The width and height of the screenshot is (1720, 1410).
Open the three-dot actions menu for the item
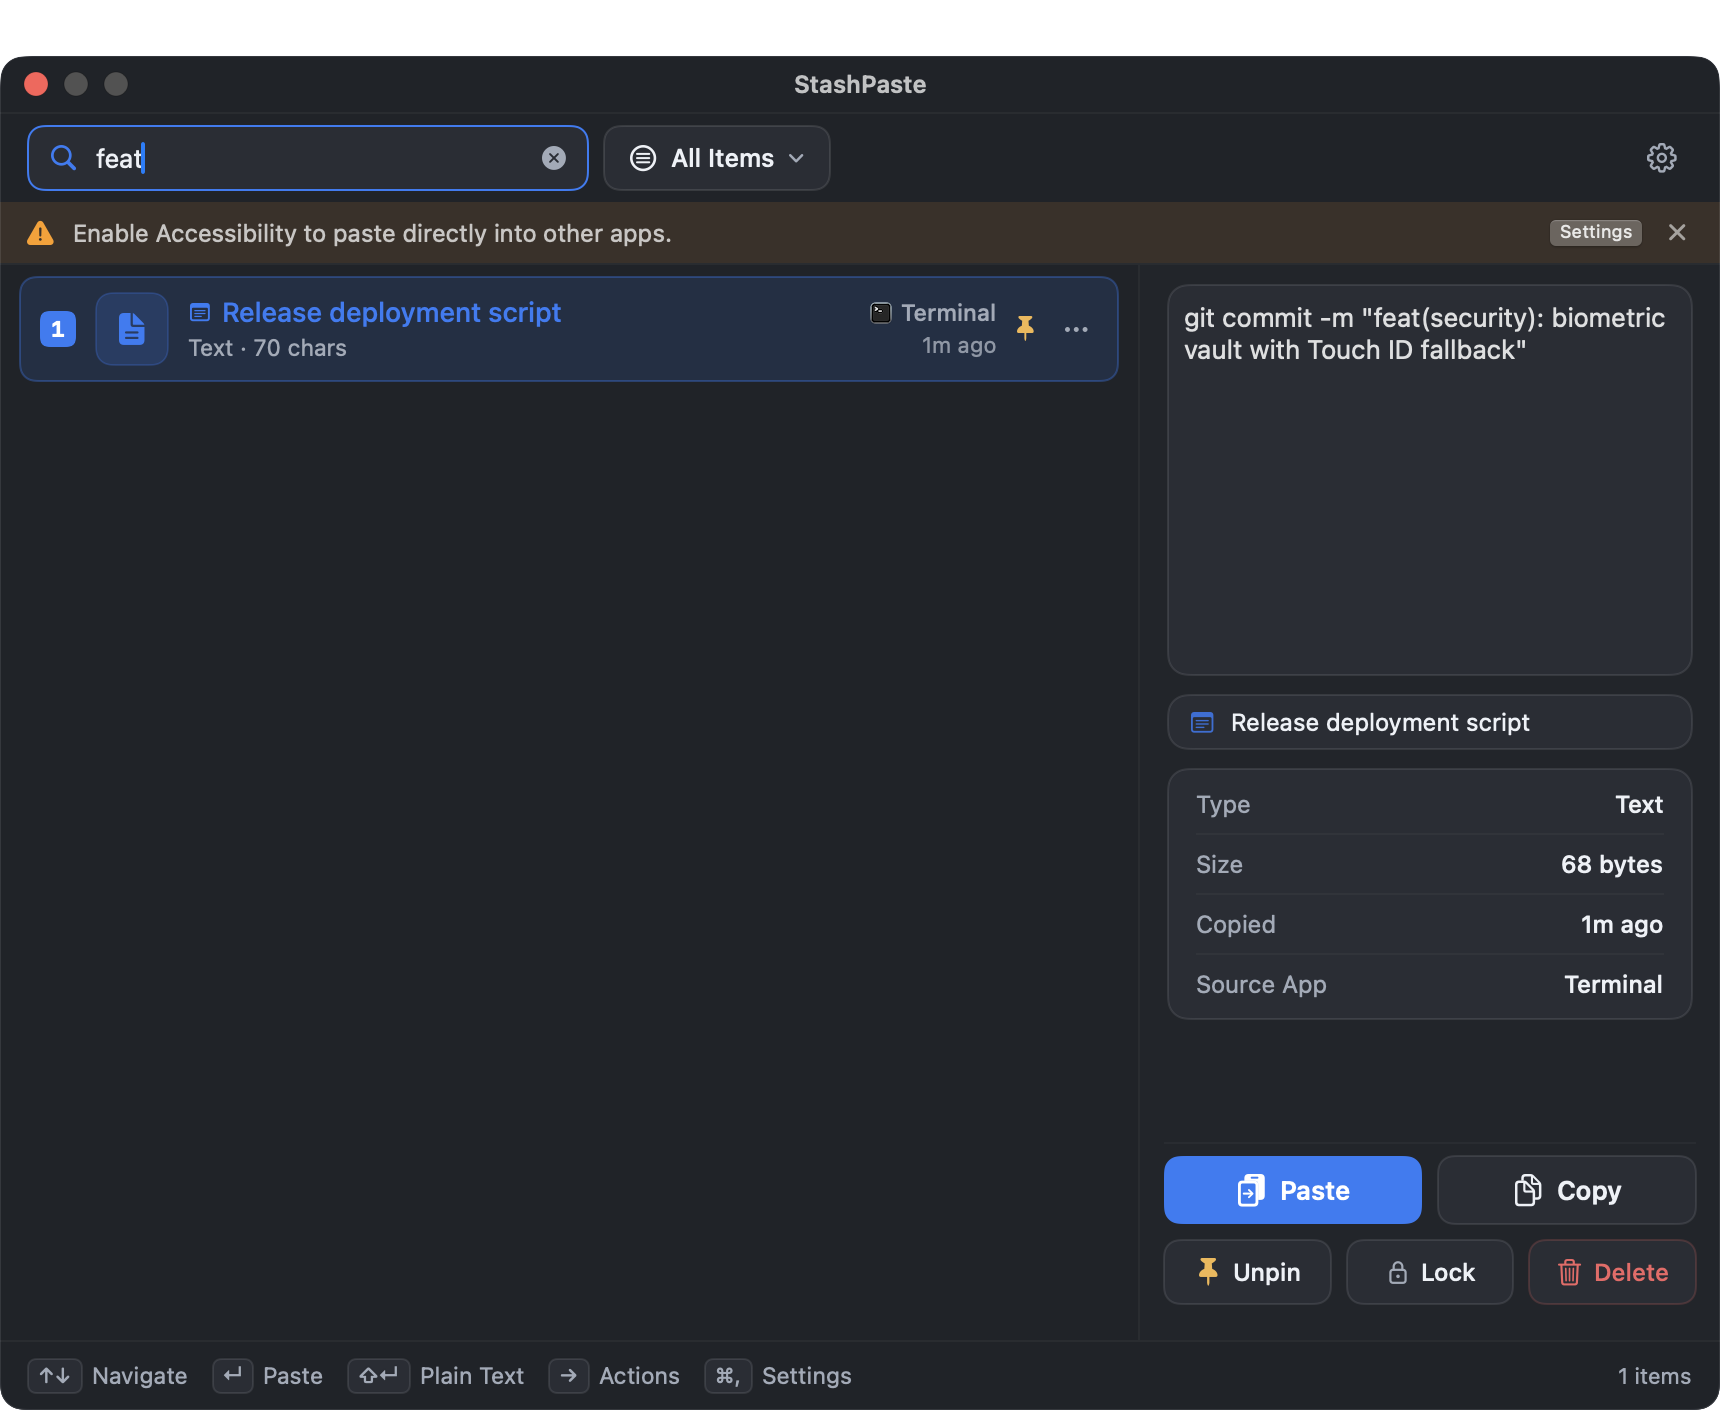(x=1076, y=329)
